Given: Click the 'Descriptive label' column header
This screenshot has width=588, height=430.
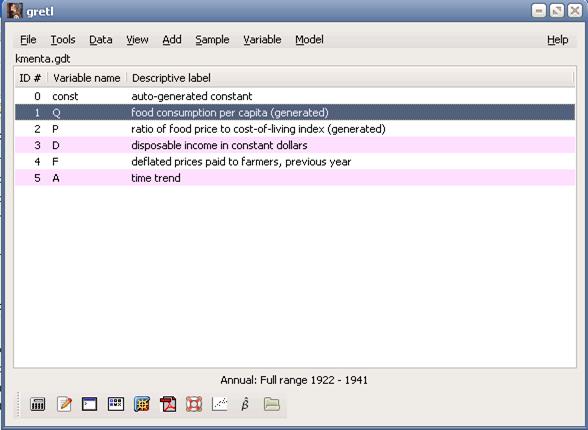Looking at the screenshot, I should pos(350,78).
